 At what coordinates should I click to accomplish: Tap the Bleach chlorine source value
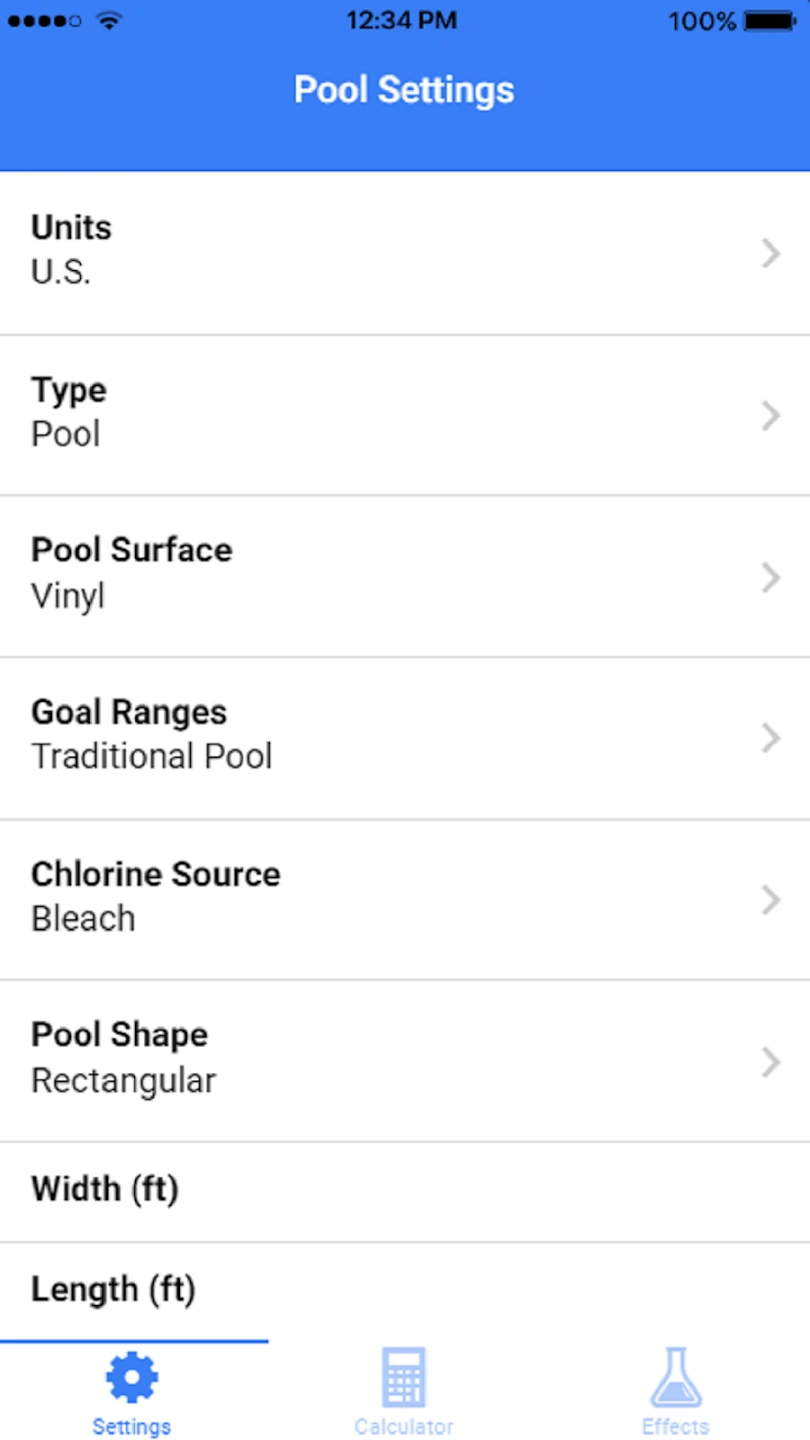point(83,919)
